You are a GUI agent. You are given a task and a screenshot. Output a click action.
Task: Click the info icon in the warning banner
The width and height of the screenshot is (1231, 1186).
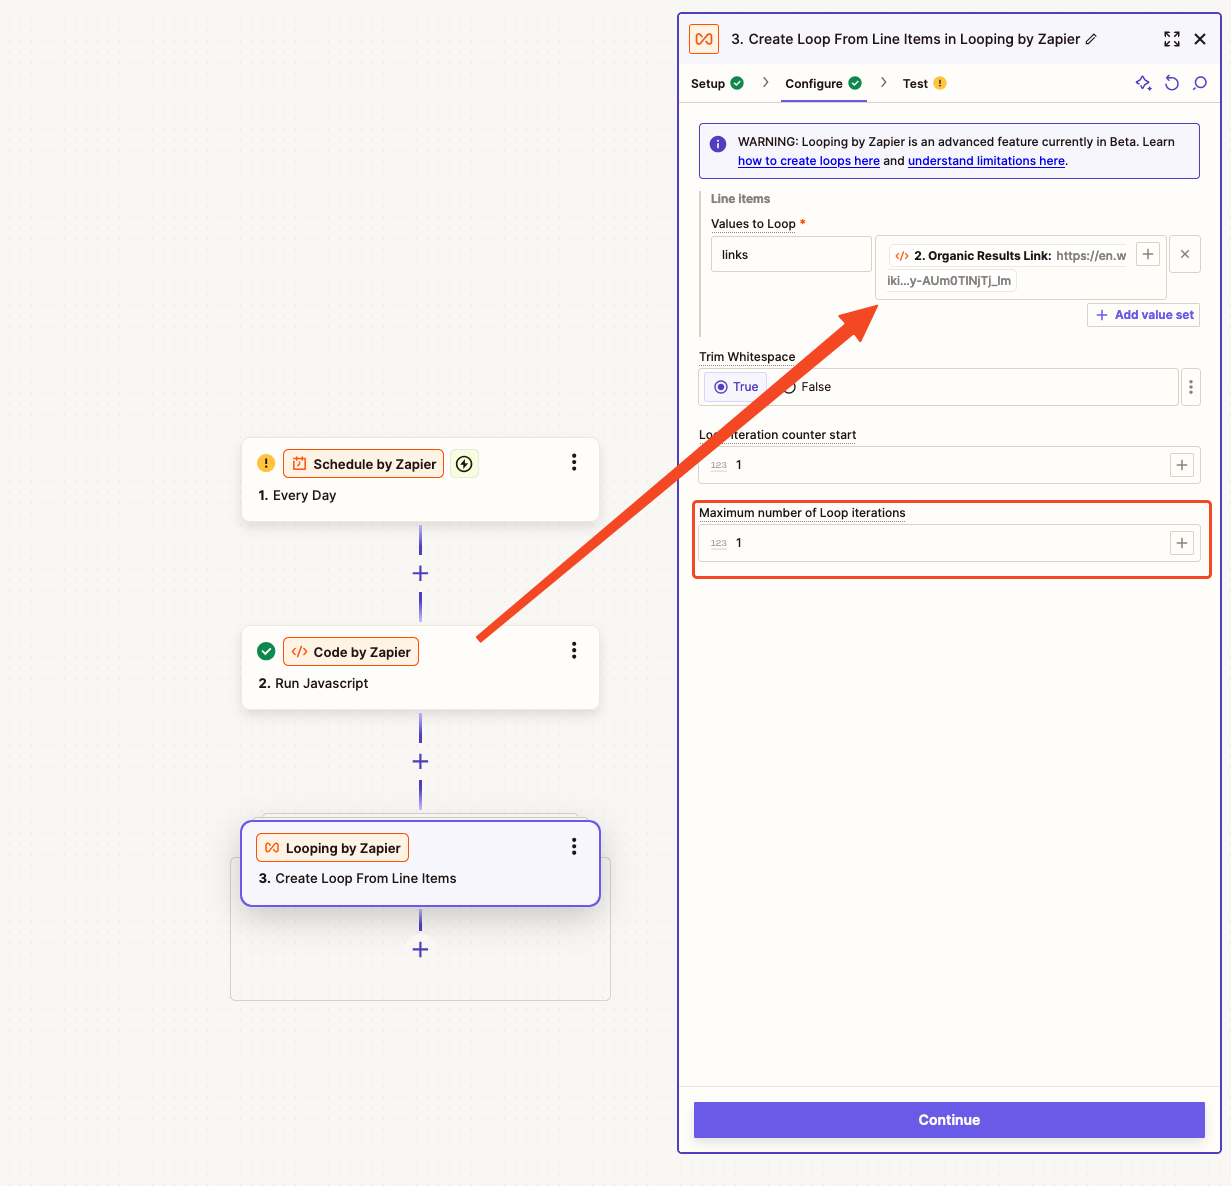click(718, 143)
